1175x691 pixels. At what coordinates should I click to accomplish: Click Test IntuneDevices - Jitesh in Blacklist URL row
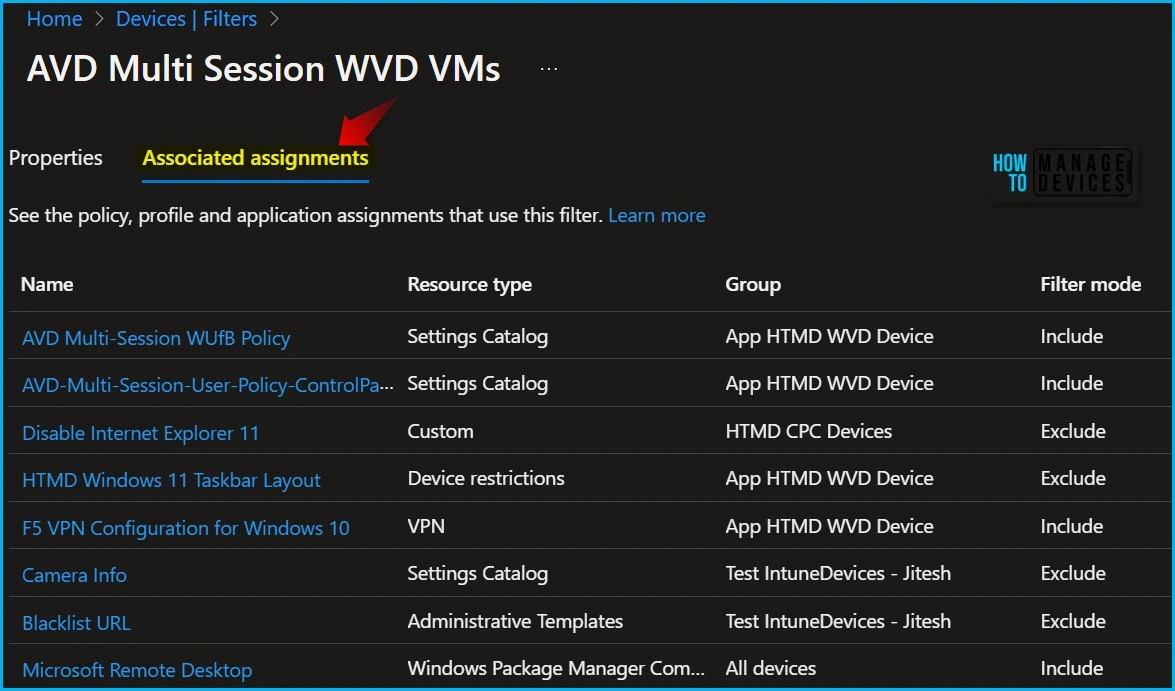click(838, 621)
